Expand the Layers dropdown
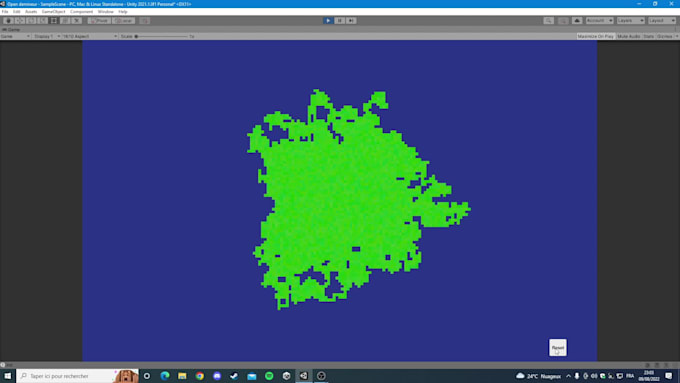The height and width of the screenshot is (383, 680). 631,20
